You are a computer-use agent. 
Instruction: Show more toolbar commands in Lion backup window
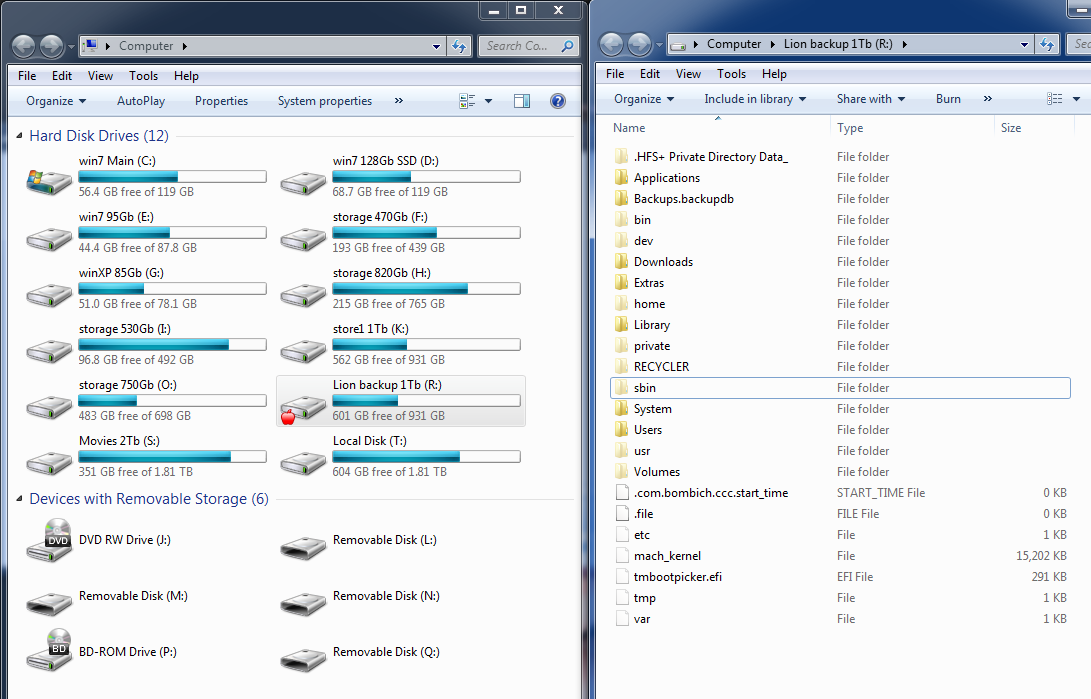coord(987,99)
